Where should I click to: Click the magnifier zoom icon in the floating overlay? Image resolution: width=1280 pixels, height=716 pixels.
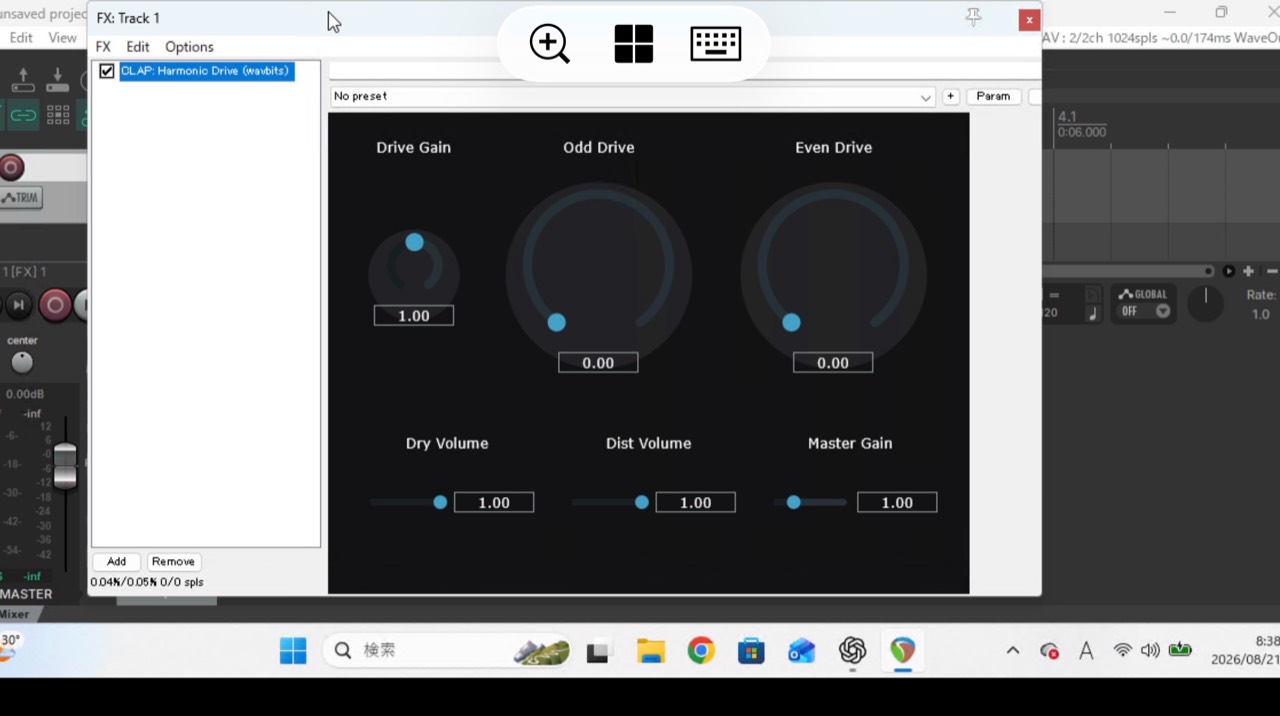(x=549, y=44)
